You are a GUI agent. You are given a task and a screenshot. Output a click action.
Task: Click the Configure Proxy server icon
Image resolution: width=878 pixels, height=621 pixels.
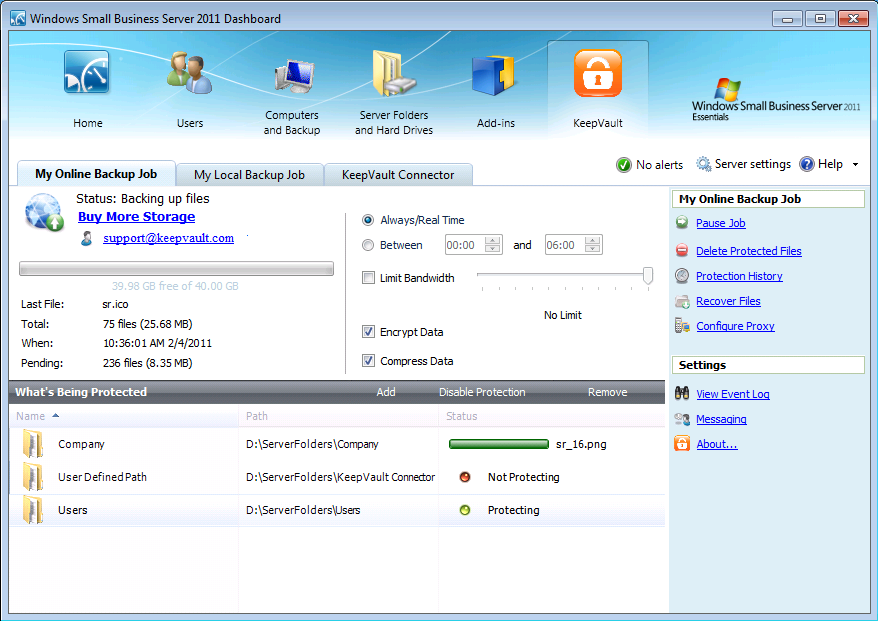coord(682,325)
